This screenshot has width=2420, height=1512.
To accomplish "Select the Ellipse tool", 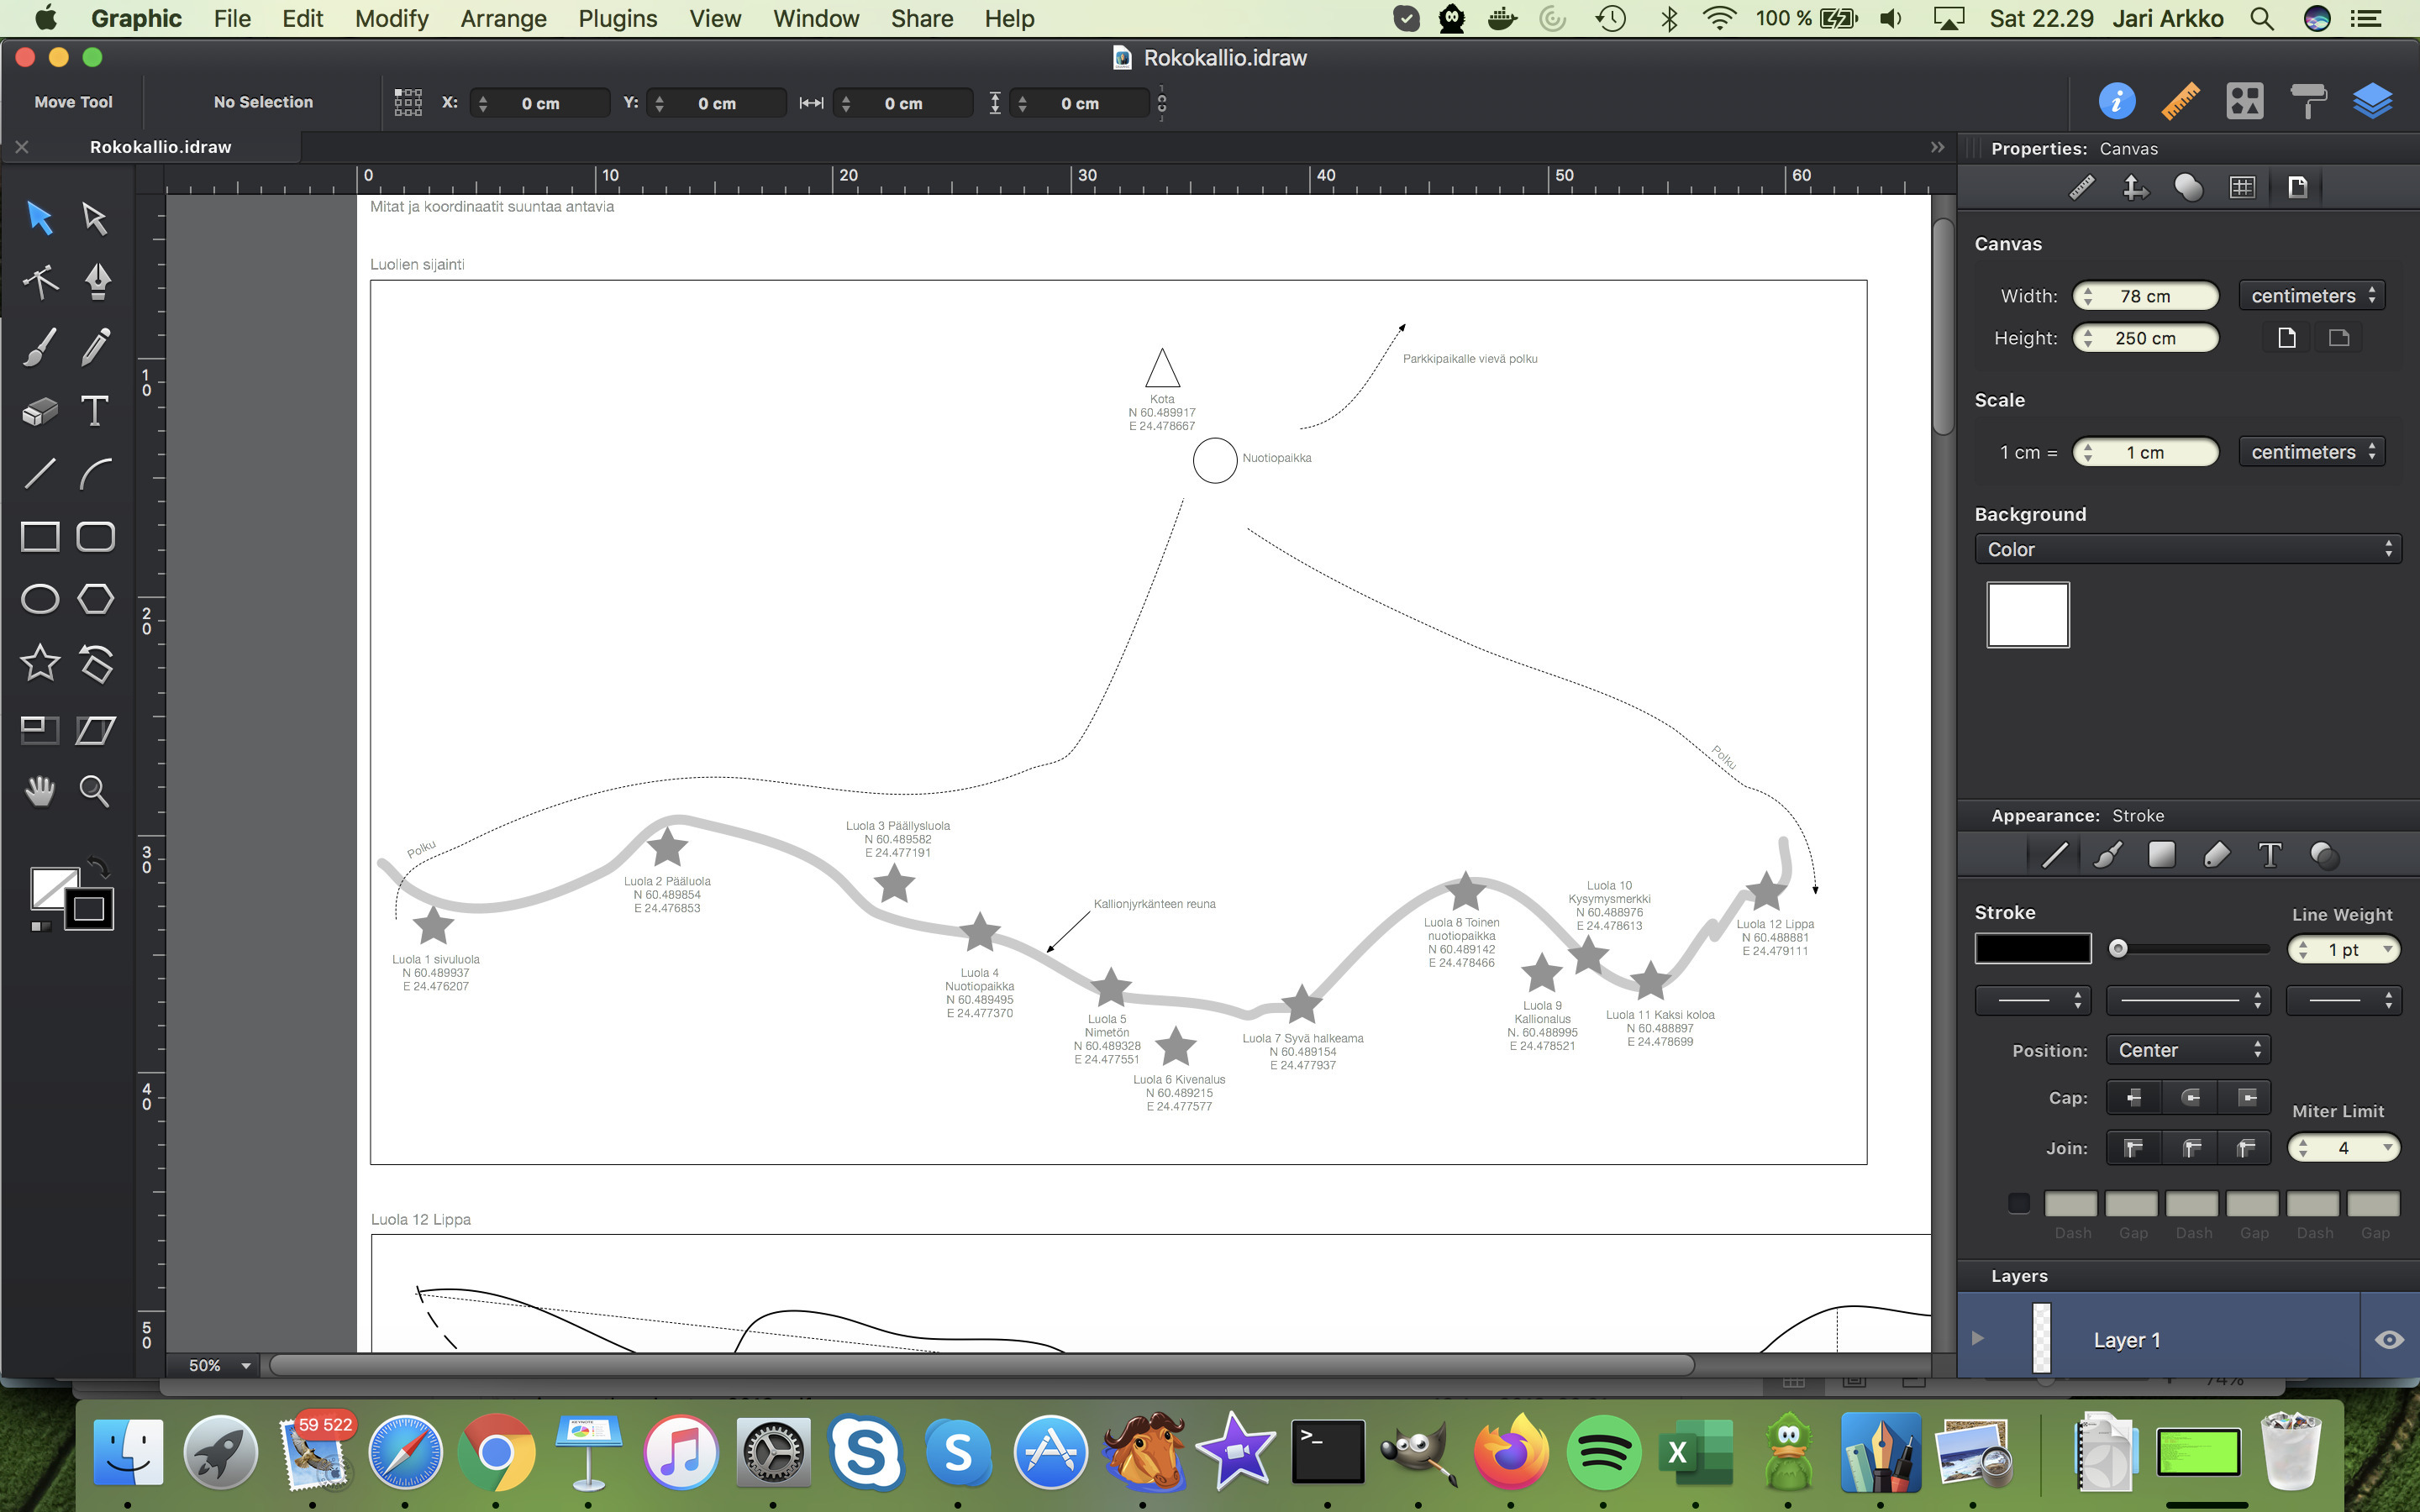I will pos(40,599).
